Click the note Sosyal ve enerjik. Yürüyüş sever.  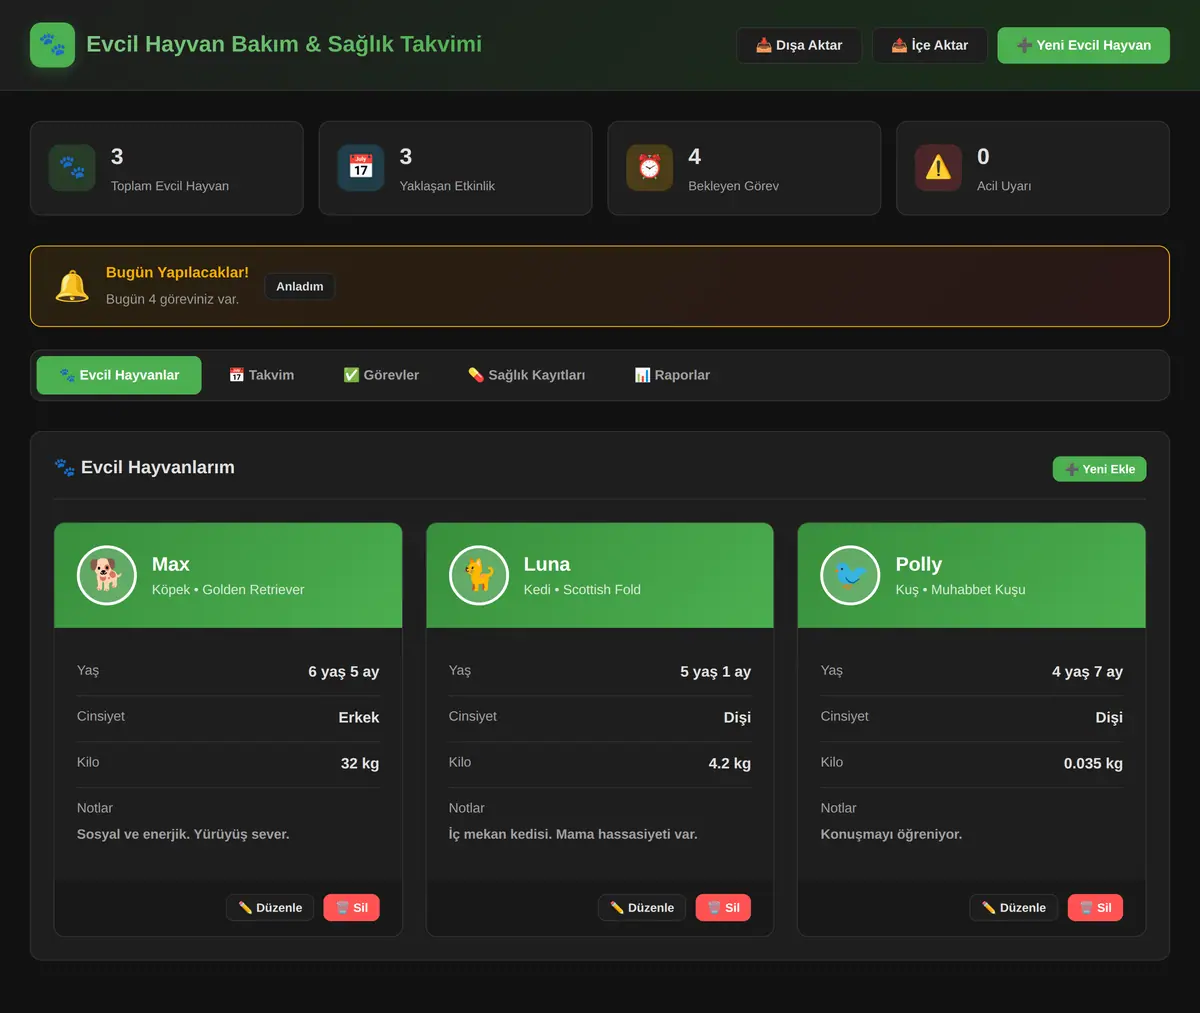pyautogui.click(x=183, y=834)
